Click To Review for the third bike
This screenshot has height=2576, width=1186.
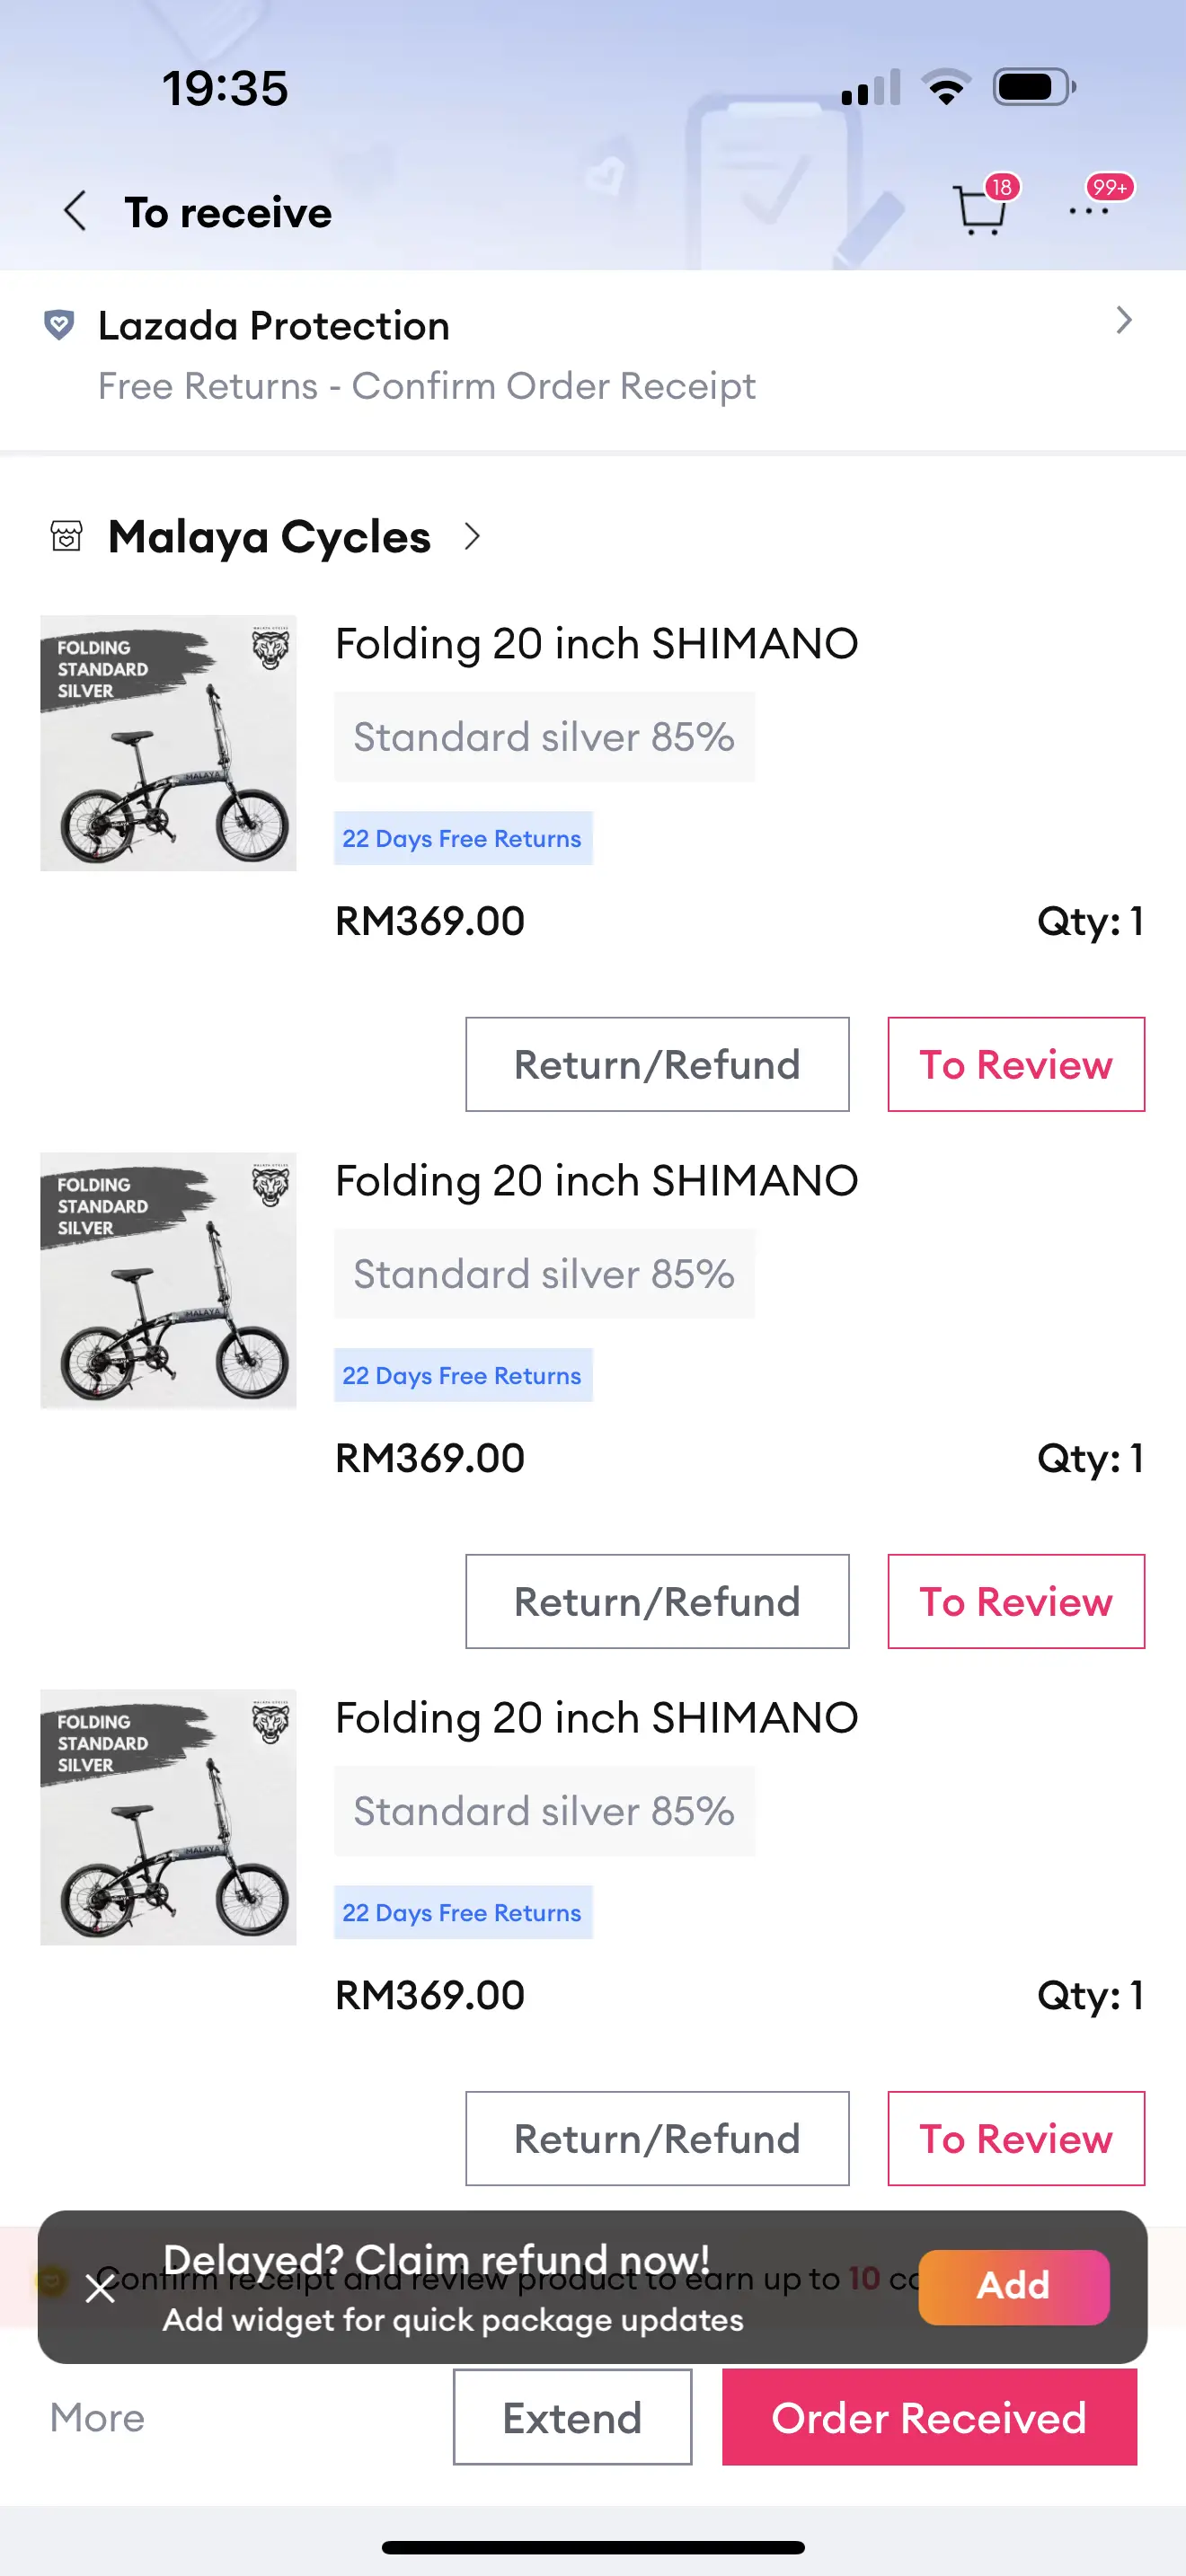tap(1015, 2138)
